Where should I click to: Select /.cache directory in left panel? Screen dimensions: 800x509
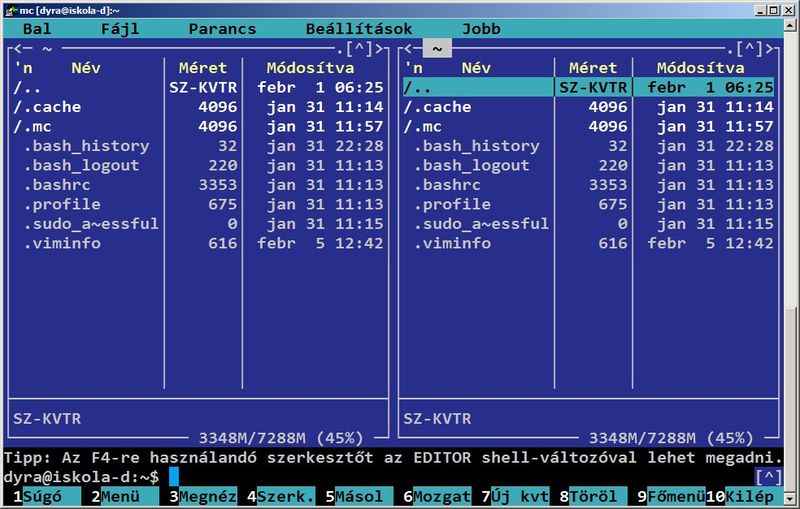198,107
